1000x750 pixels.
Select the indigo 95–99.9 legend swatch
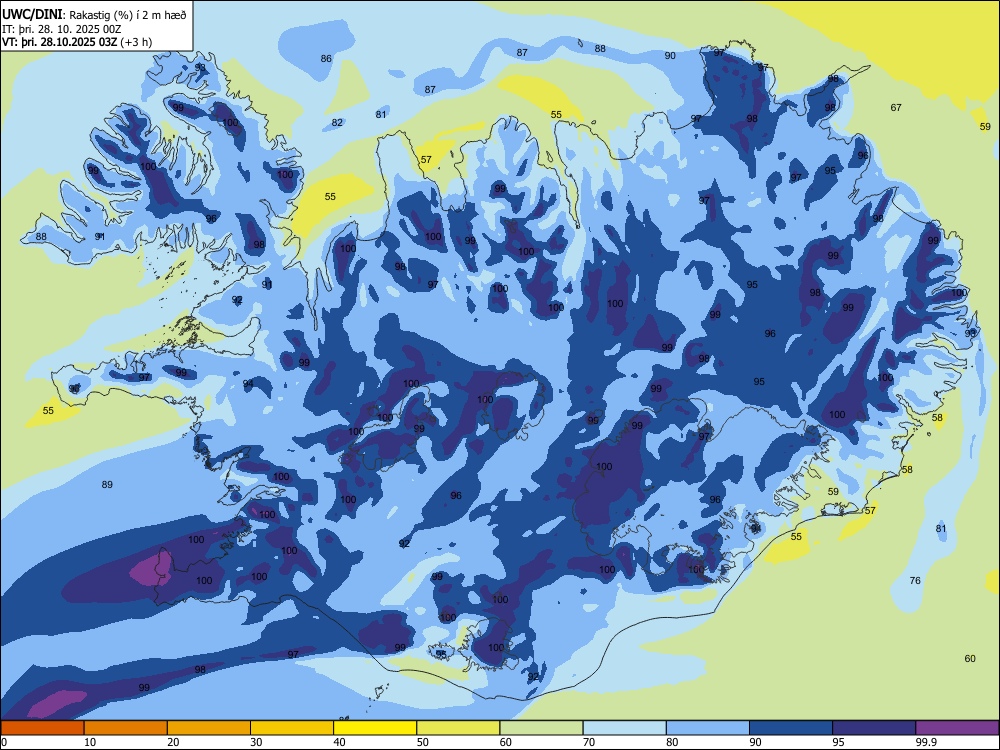874,728
